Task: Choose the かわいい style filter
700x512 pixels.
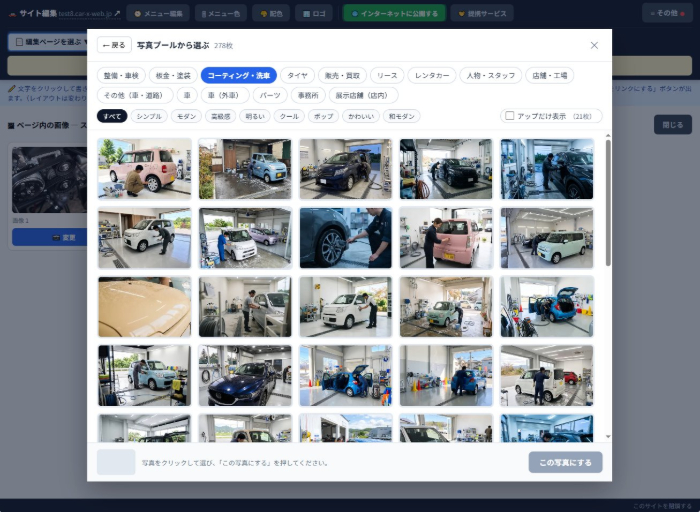Action: pyautogui.click(x=361, y=116)
